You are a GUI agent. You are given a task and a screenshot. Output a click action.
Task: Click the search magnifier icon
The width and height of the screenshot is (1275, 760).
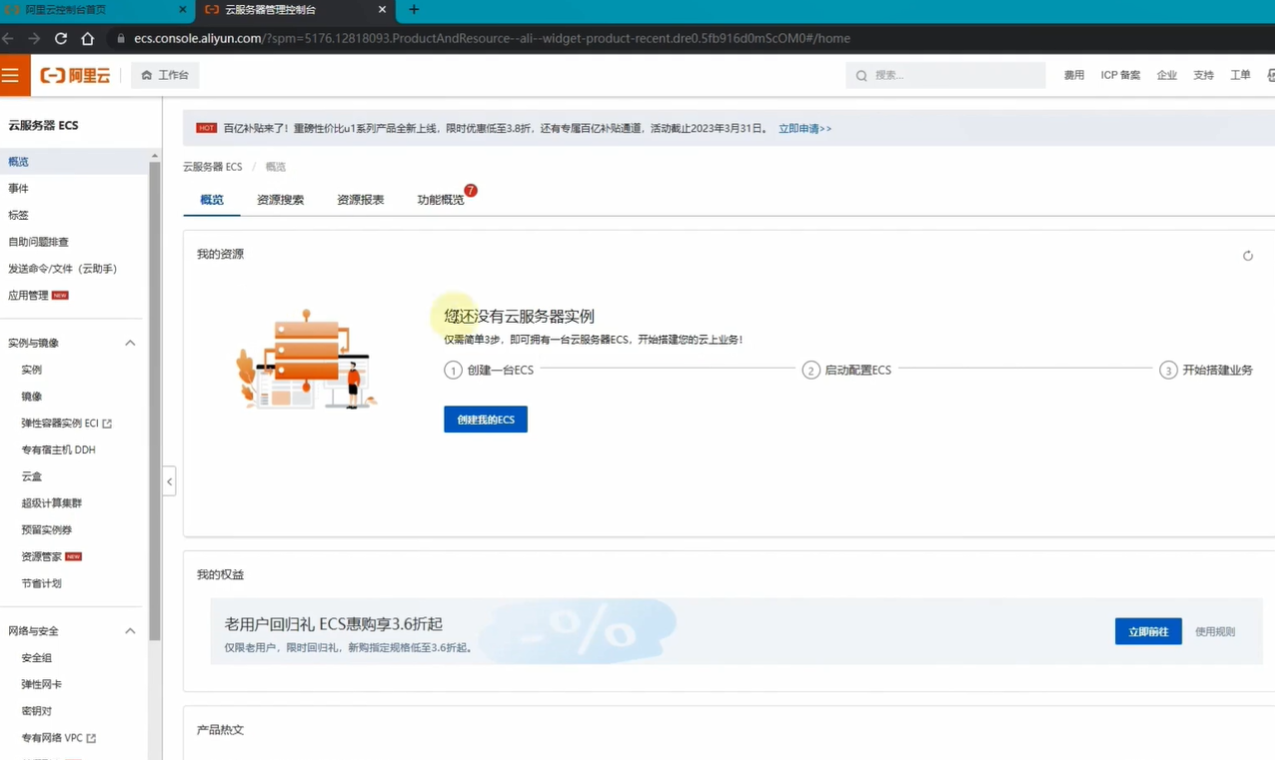861,75
